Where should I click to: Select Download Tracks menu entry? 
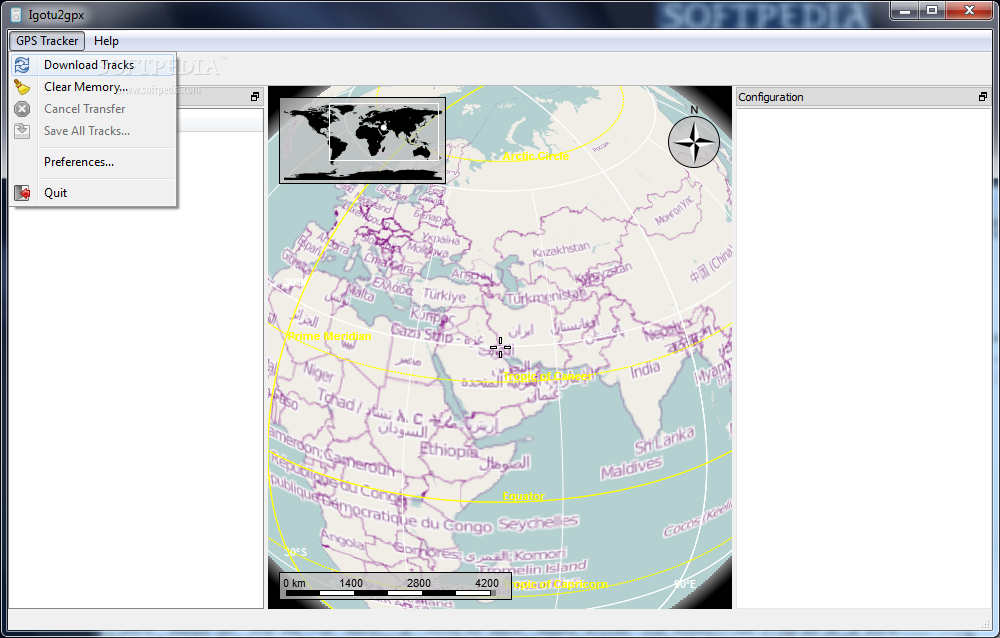tap(93, 65)
